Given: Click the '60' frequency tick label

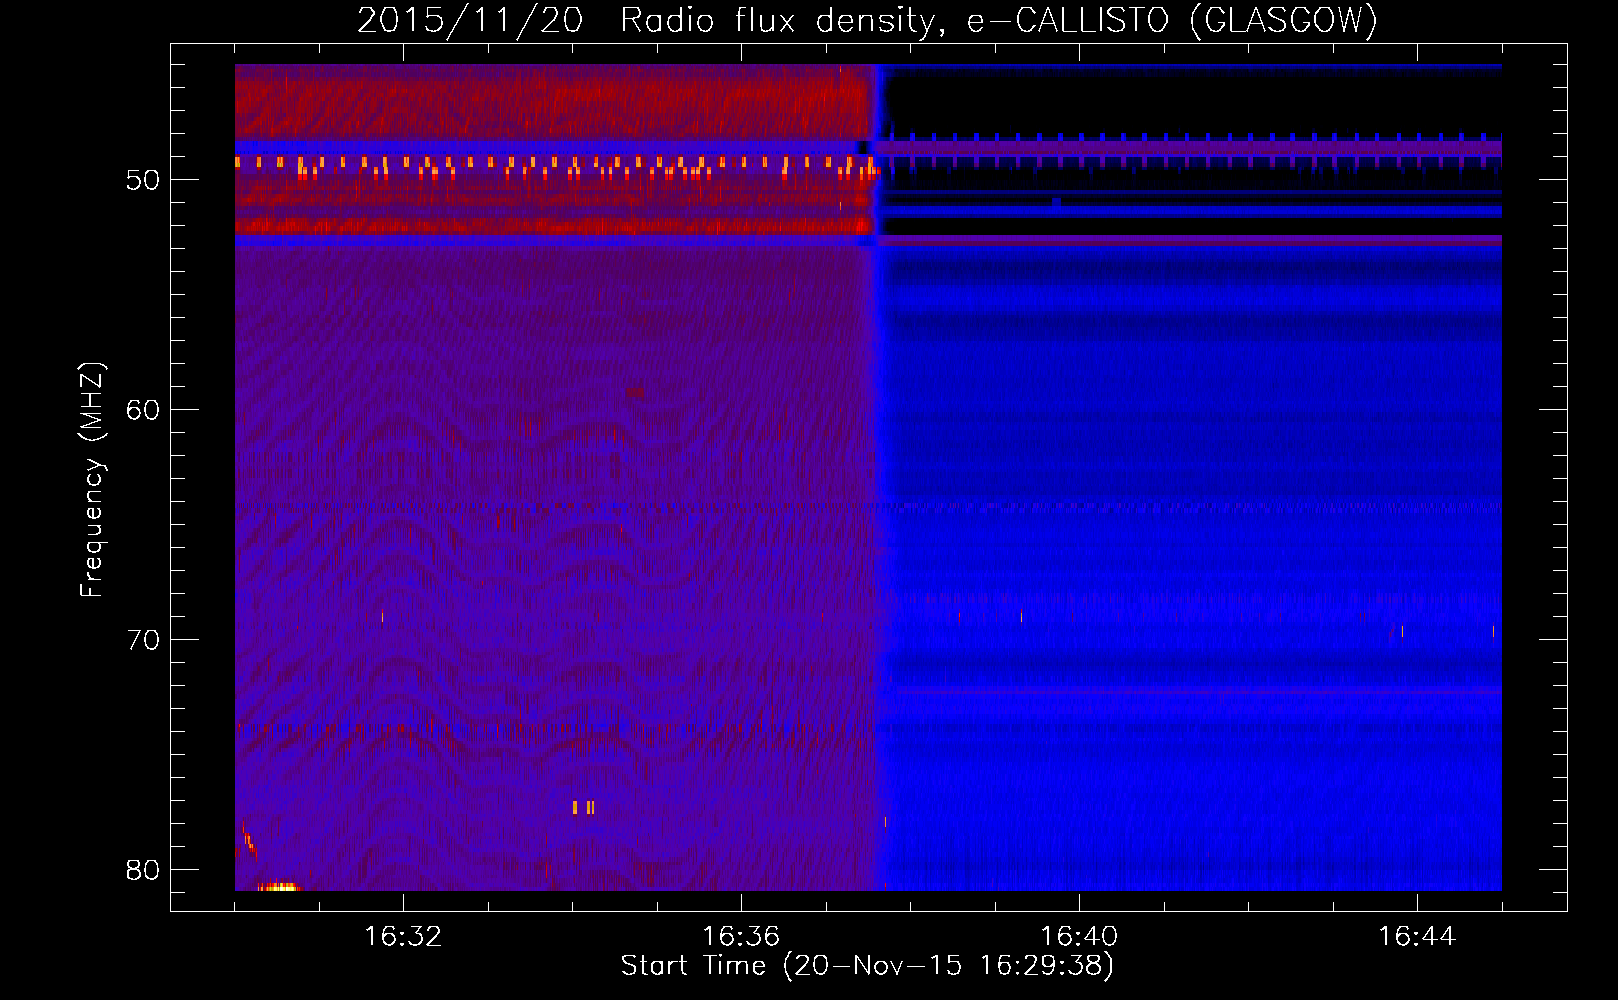Looking at the screenshot, I should pyautogui.click(x=143, y=410).
